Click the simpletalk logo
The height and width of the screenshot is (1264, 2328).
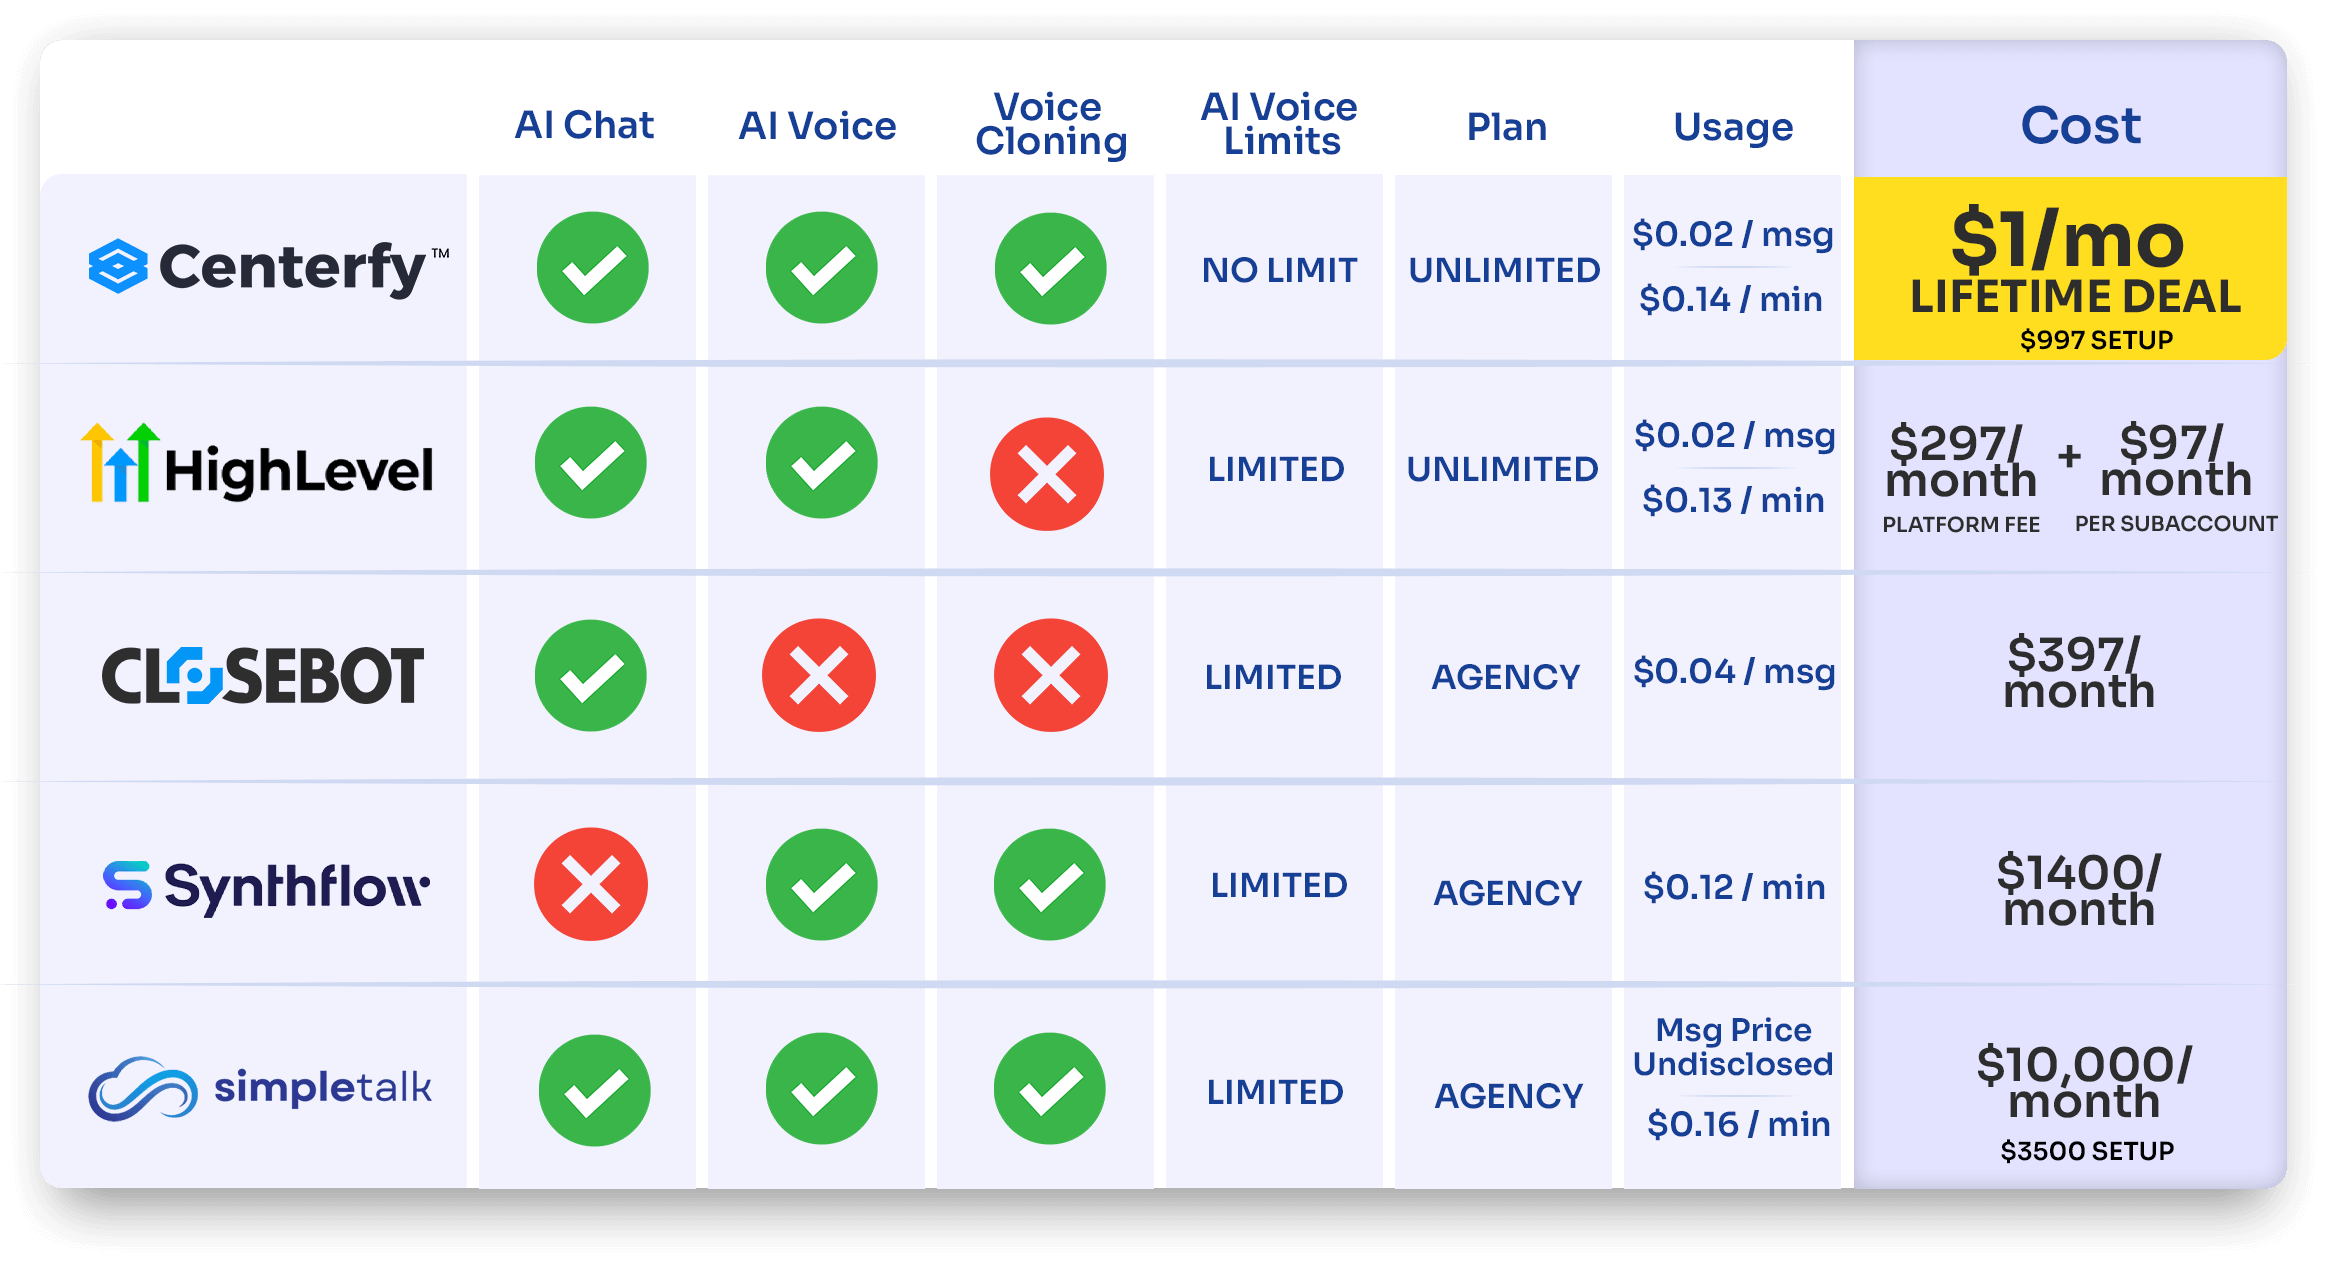[260, 1088]
